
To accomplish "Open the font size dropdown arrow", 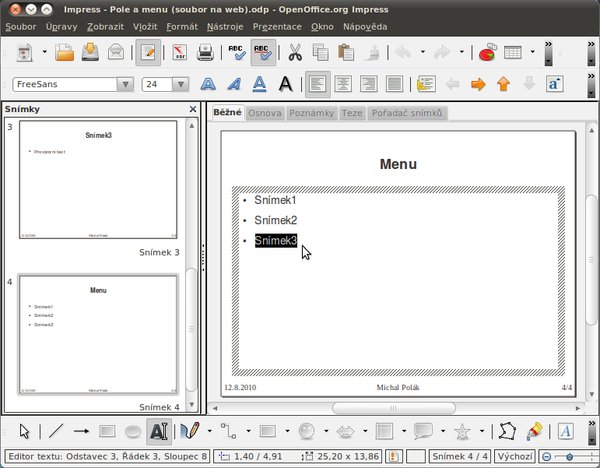I will [x=181, y=84].
